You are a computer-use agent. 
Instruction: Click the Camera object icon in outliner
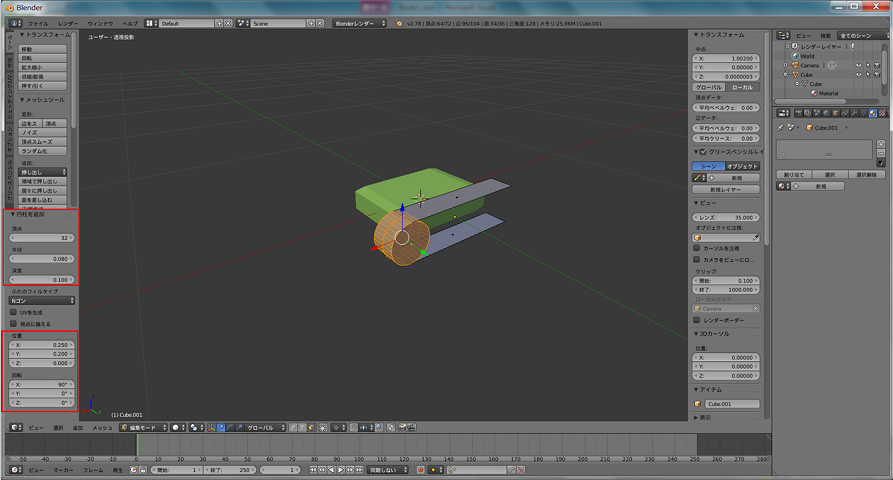[795, 65]
